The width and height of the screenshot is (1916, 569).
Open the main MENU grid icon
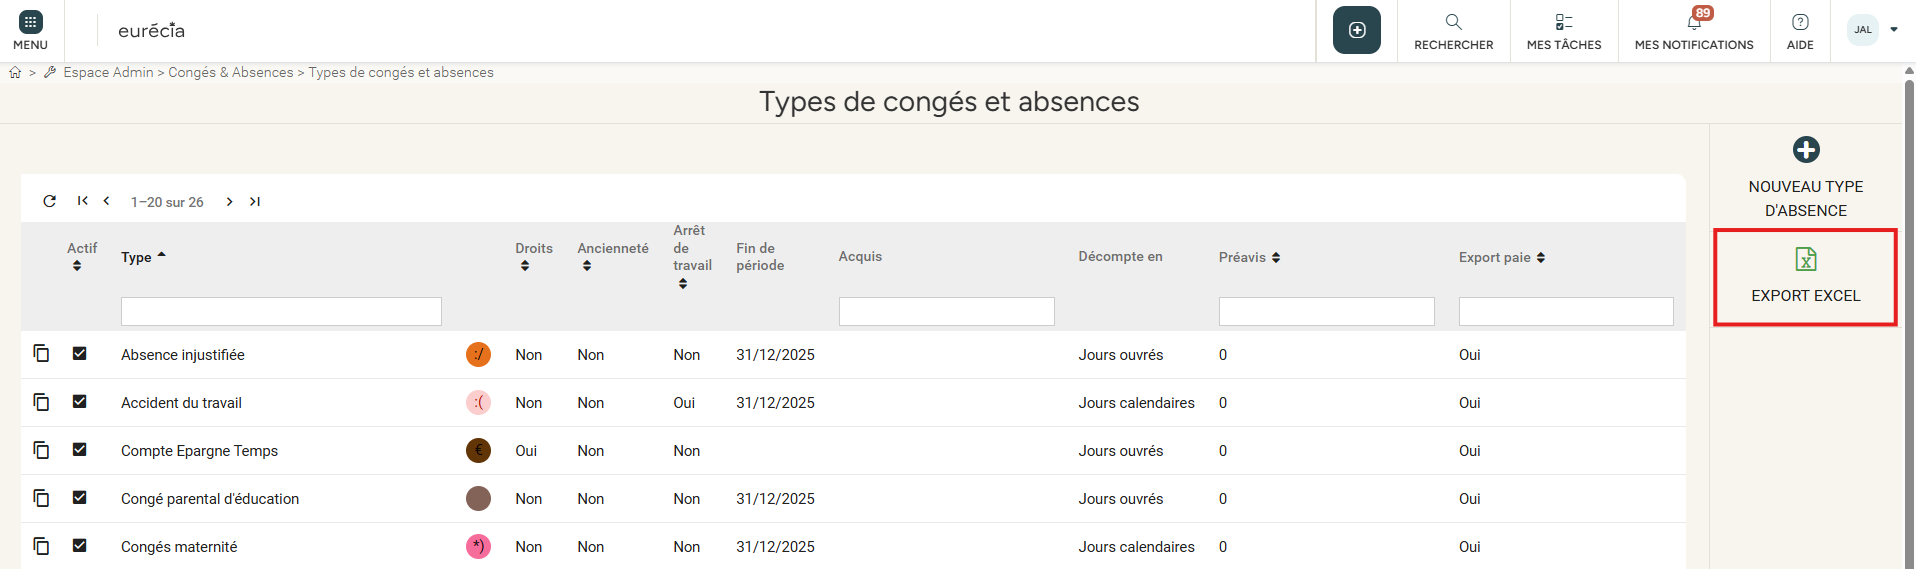[x=30, y=23]
